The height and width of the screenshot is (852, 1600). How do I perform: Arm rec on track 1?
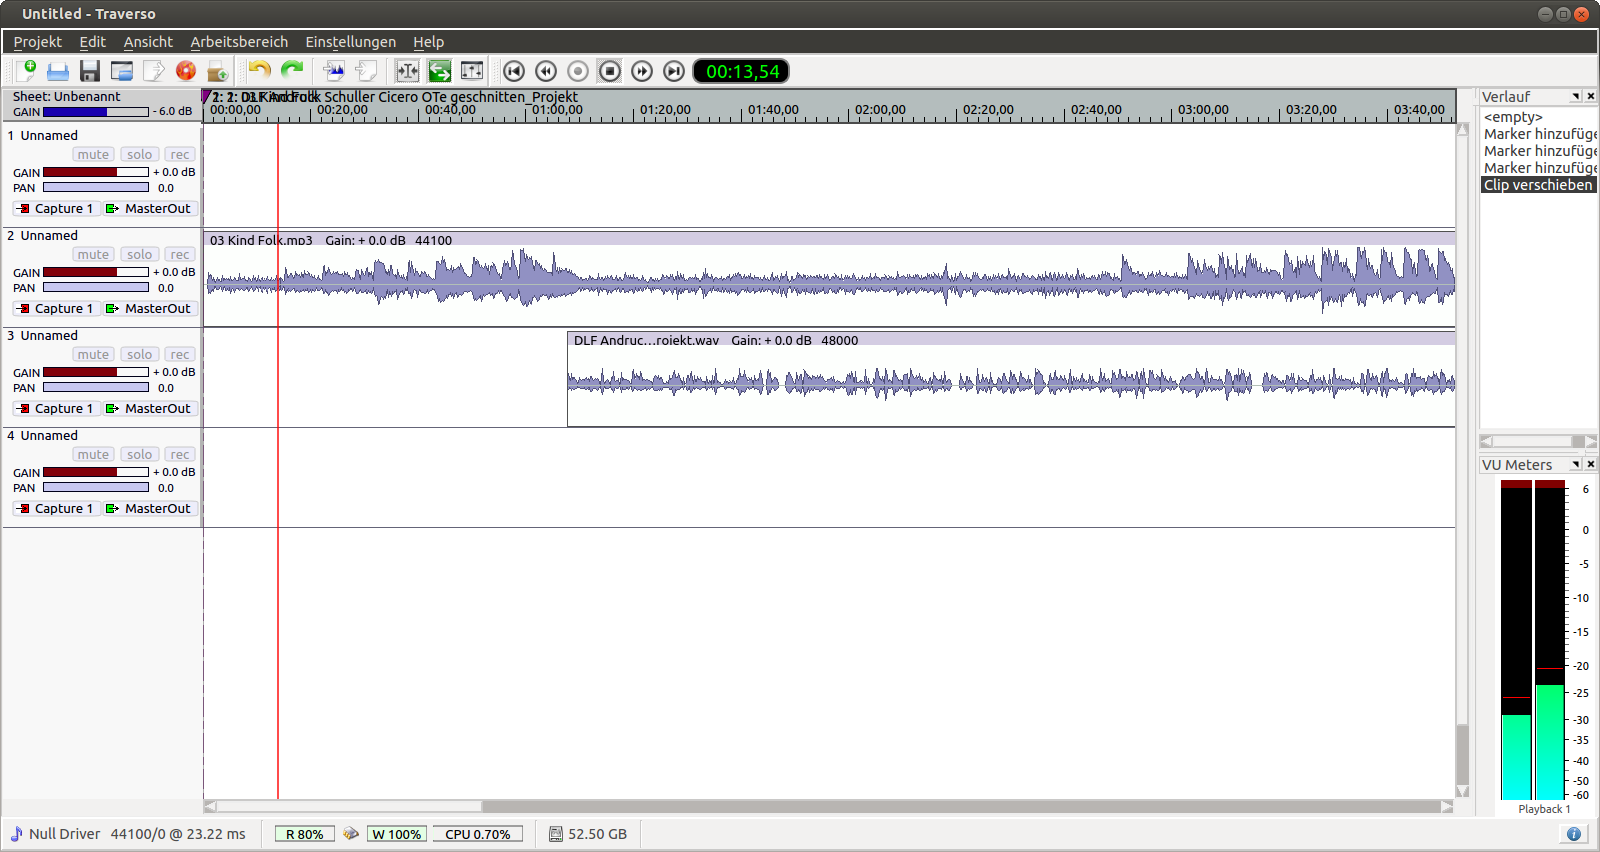(180, 155)
